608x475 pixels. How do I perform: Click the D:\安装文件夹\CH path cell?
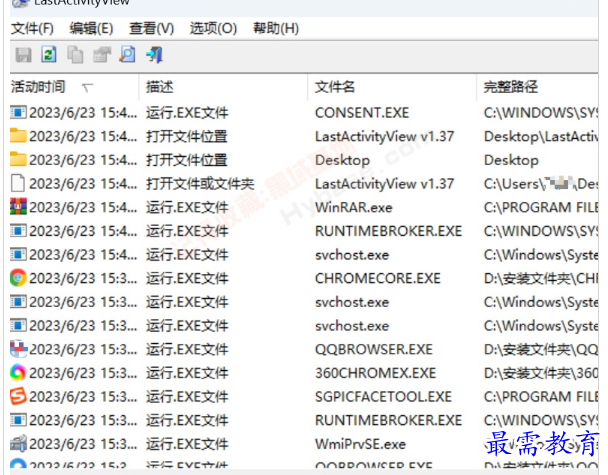[x=541, y=278]
